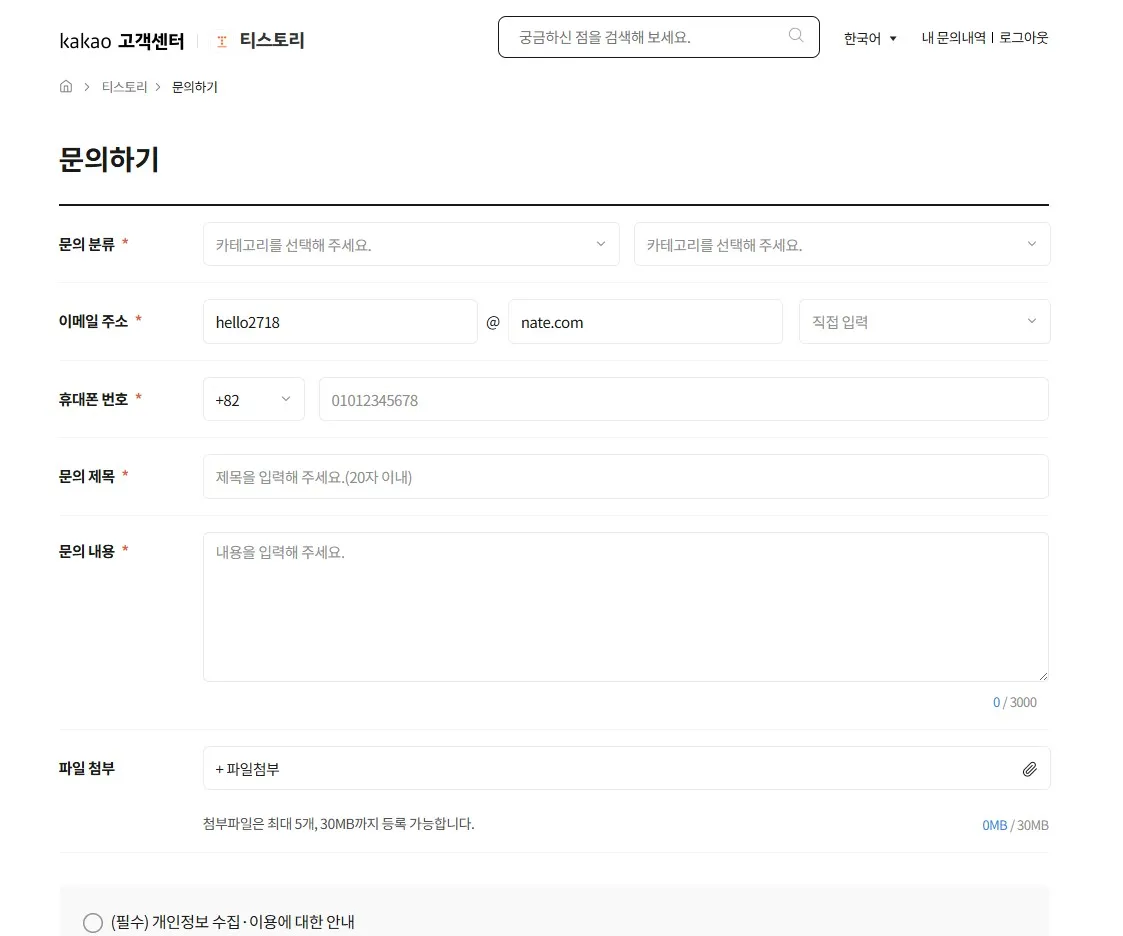Select the 개인정보 수집·이용 consent radio button
Image resolution: width=1123 pixels, height=936 pixels.
click(x=93, y=922)
